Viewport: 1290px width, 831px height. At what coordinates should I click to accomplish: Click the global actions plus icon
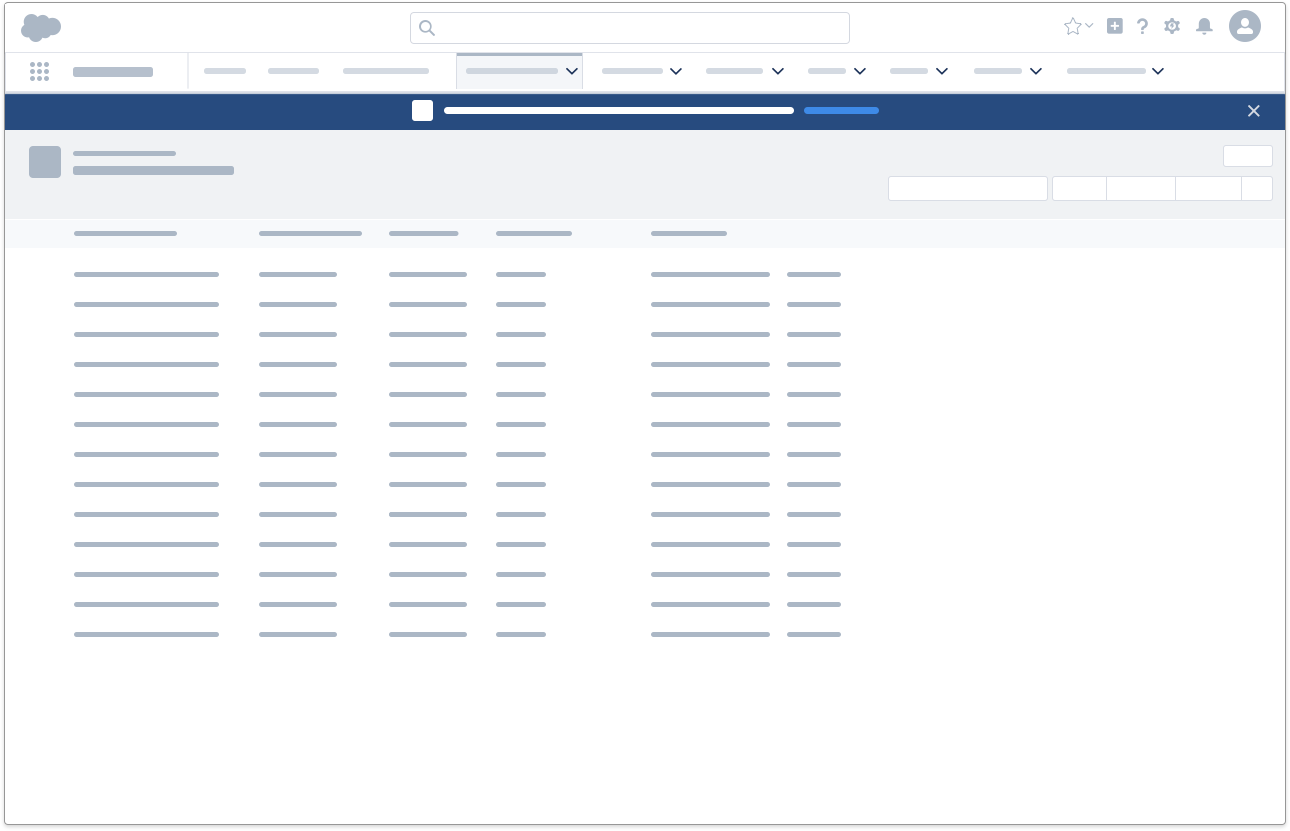tap(1115, 26)
